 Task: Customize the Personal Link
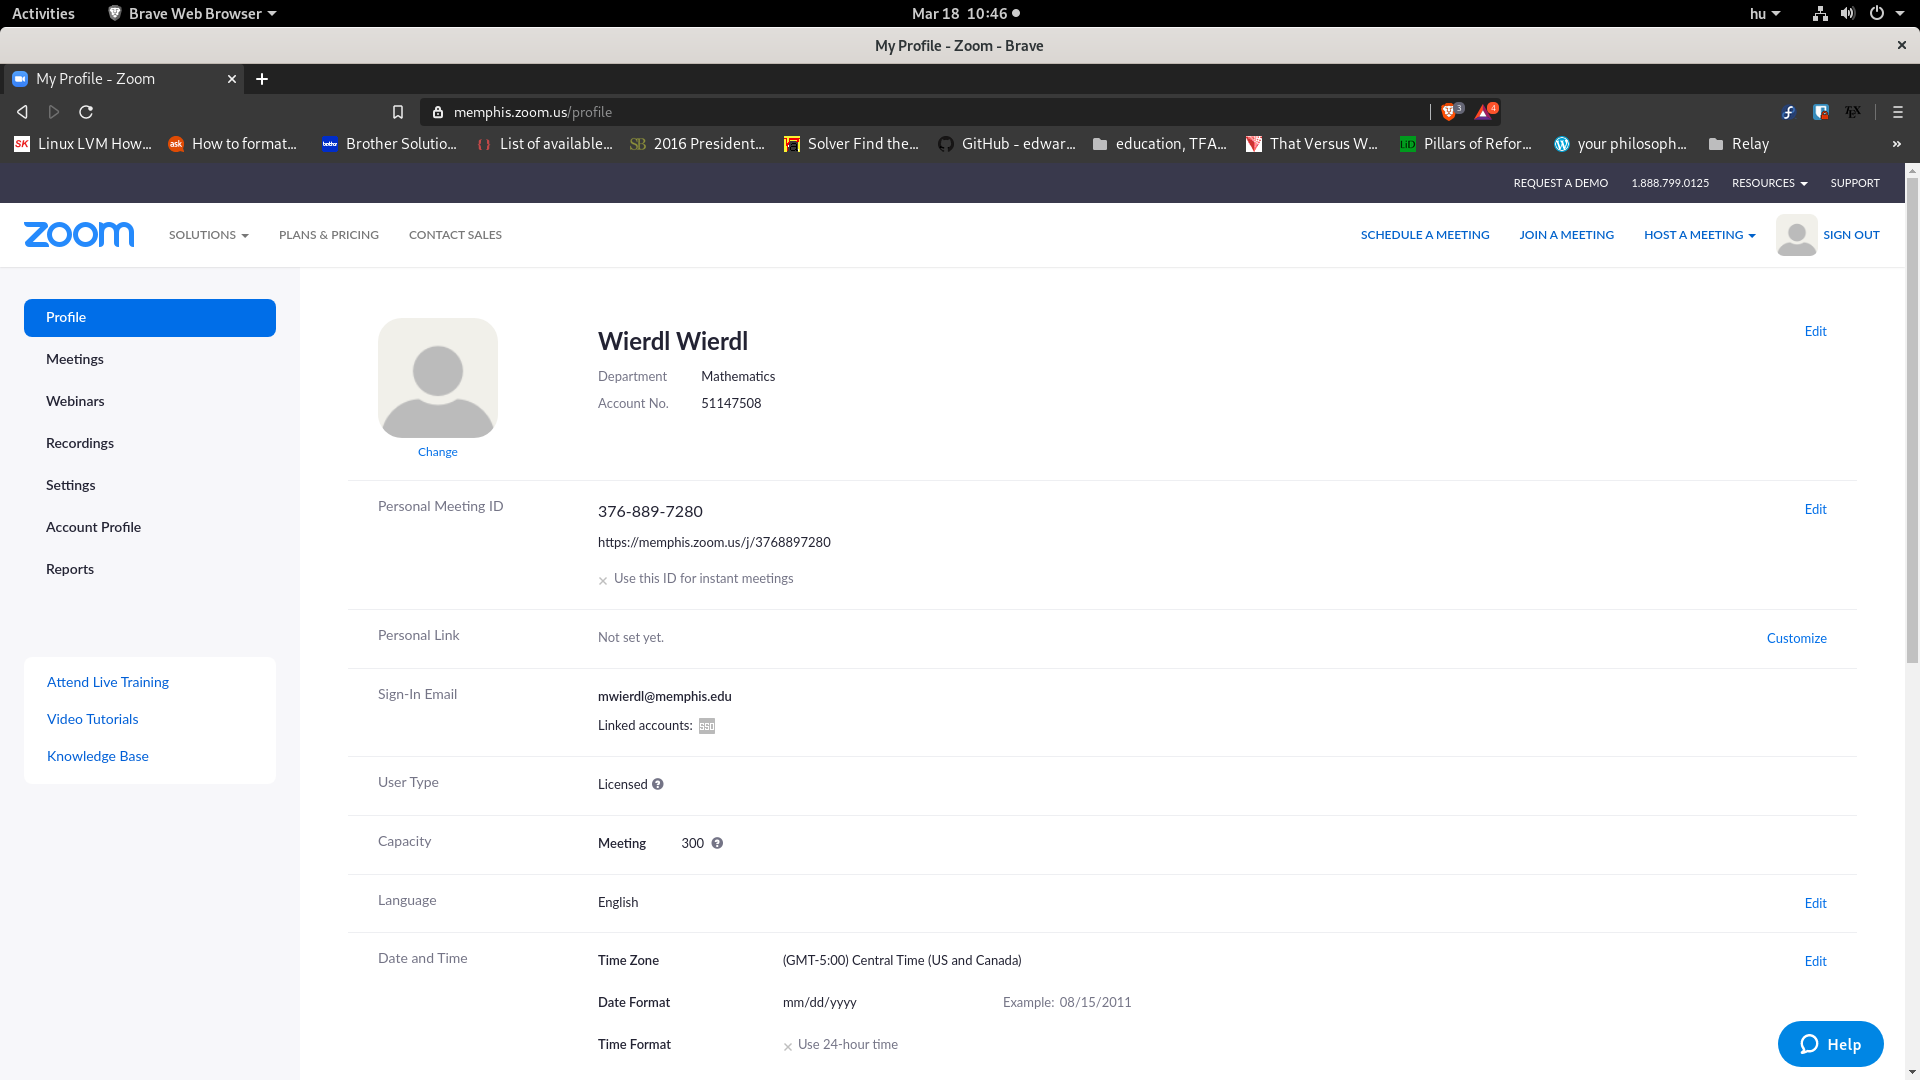point(1796,638)
